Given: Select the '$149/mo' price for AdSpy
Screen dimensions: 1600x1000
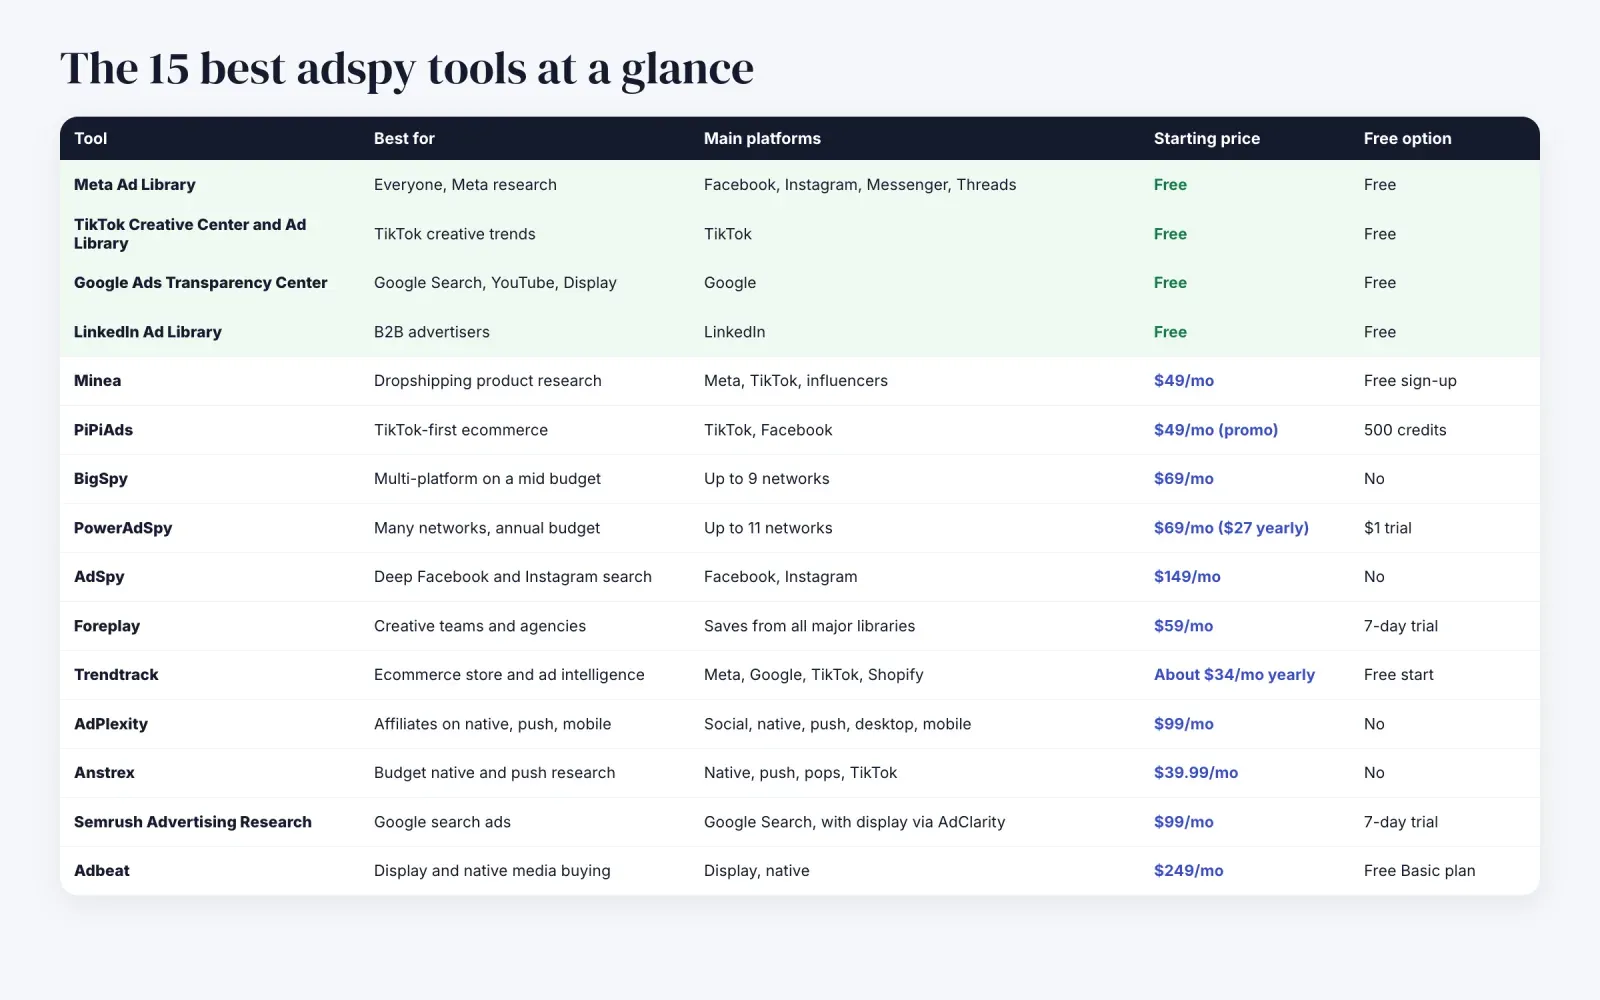Looking at the screenshot, I should [1187, 577].
